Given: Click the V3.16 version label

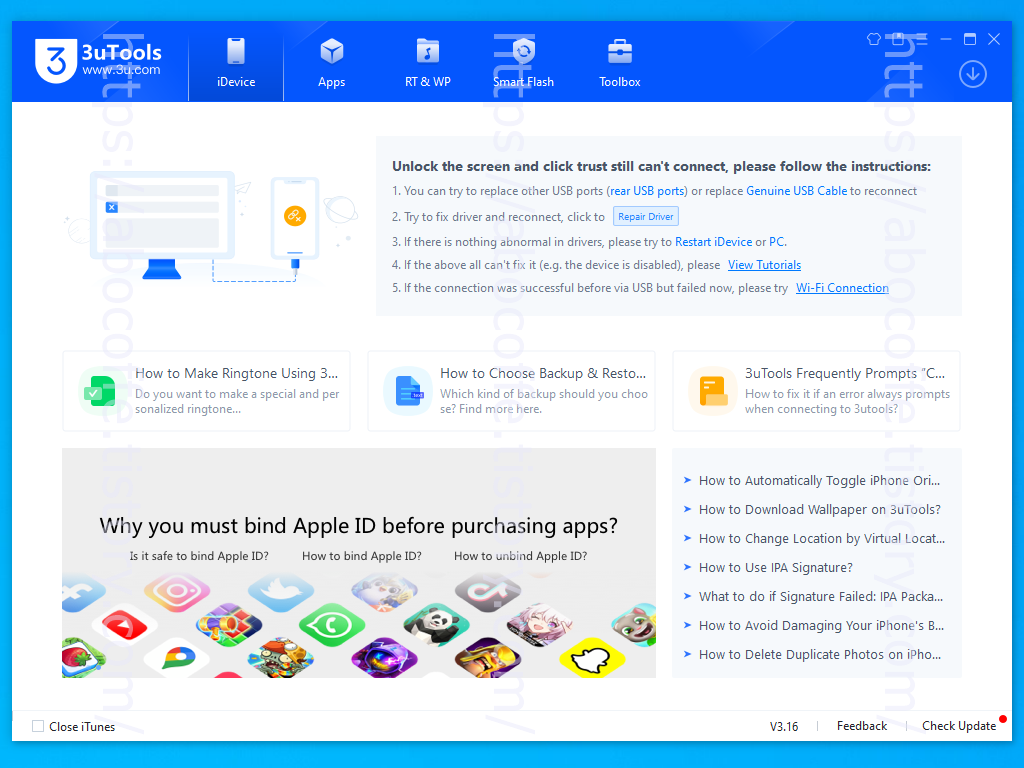Looking at the screenshot, I should point(784,726).
